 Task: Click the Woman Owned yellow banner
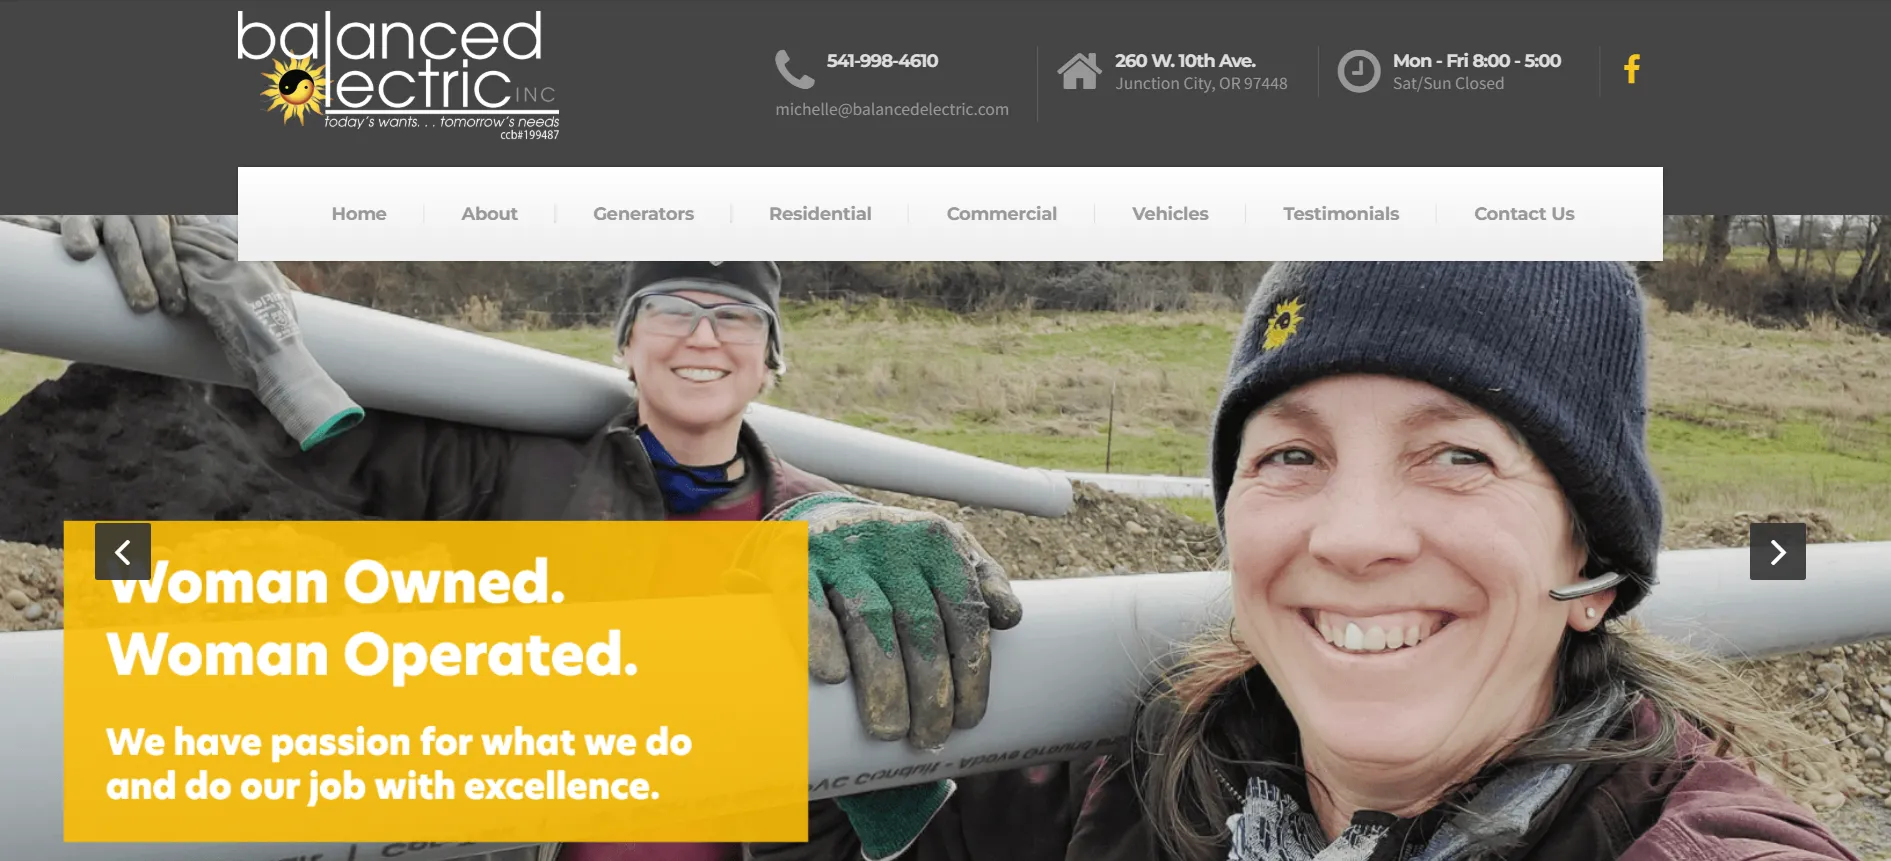(436, 681)
